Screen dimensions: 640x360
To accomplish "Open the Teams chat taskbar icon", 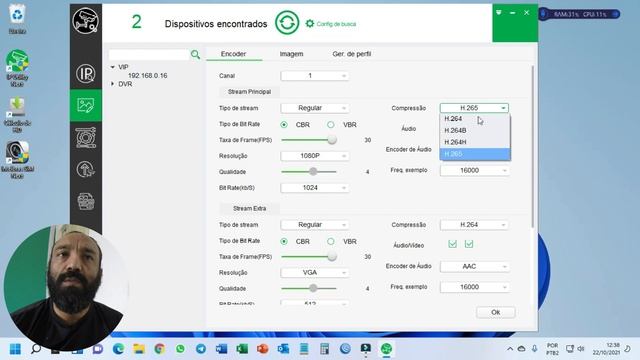I will (98, 349).
